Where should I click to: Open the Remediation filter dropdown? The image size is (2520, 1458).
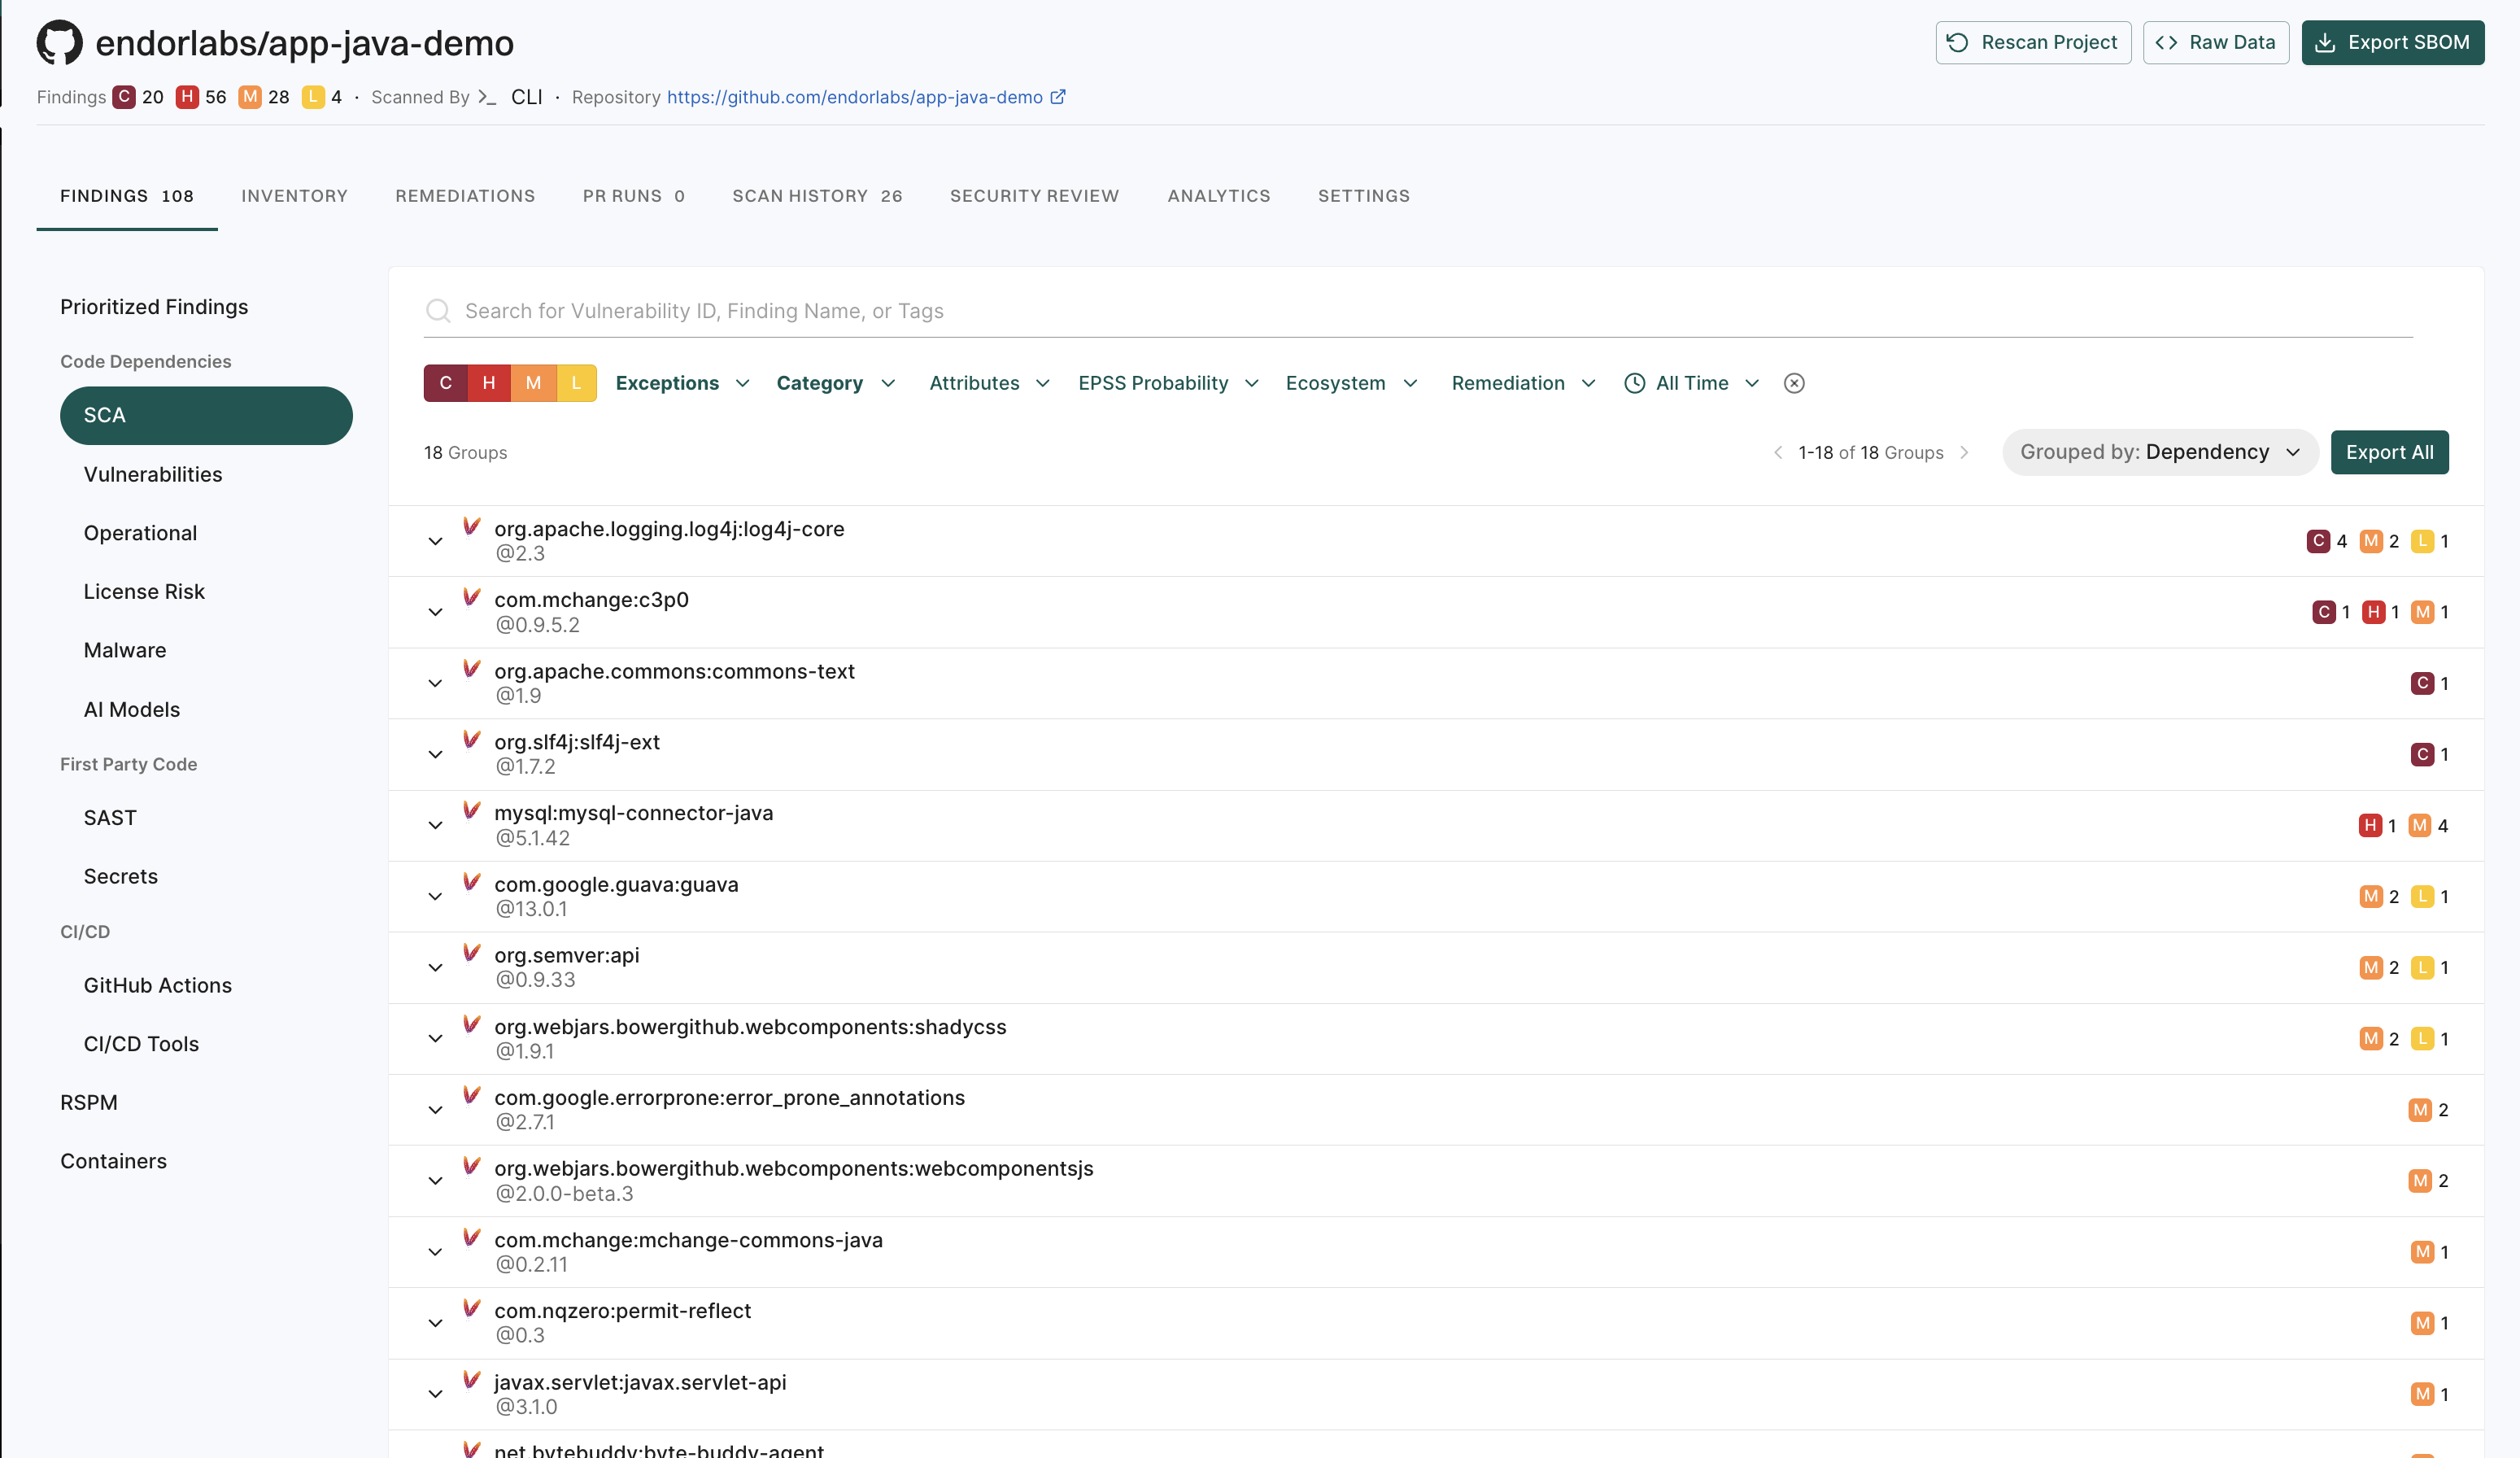tap(1524, 383)
